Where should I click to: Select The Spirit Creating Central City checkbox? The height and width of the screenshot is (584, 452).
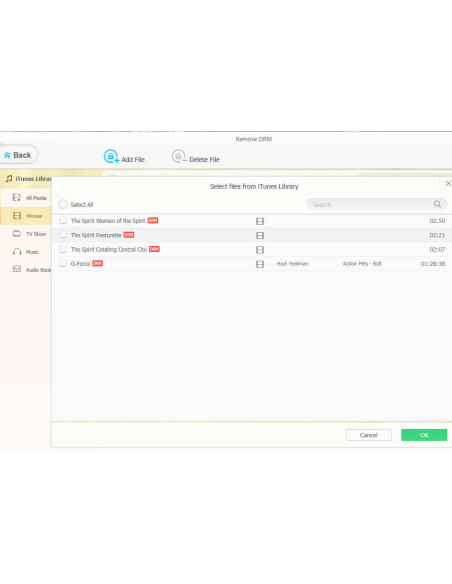[x=63, y=249]
